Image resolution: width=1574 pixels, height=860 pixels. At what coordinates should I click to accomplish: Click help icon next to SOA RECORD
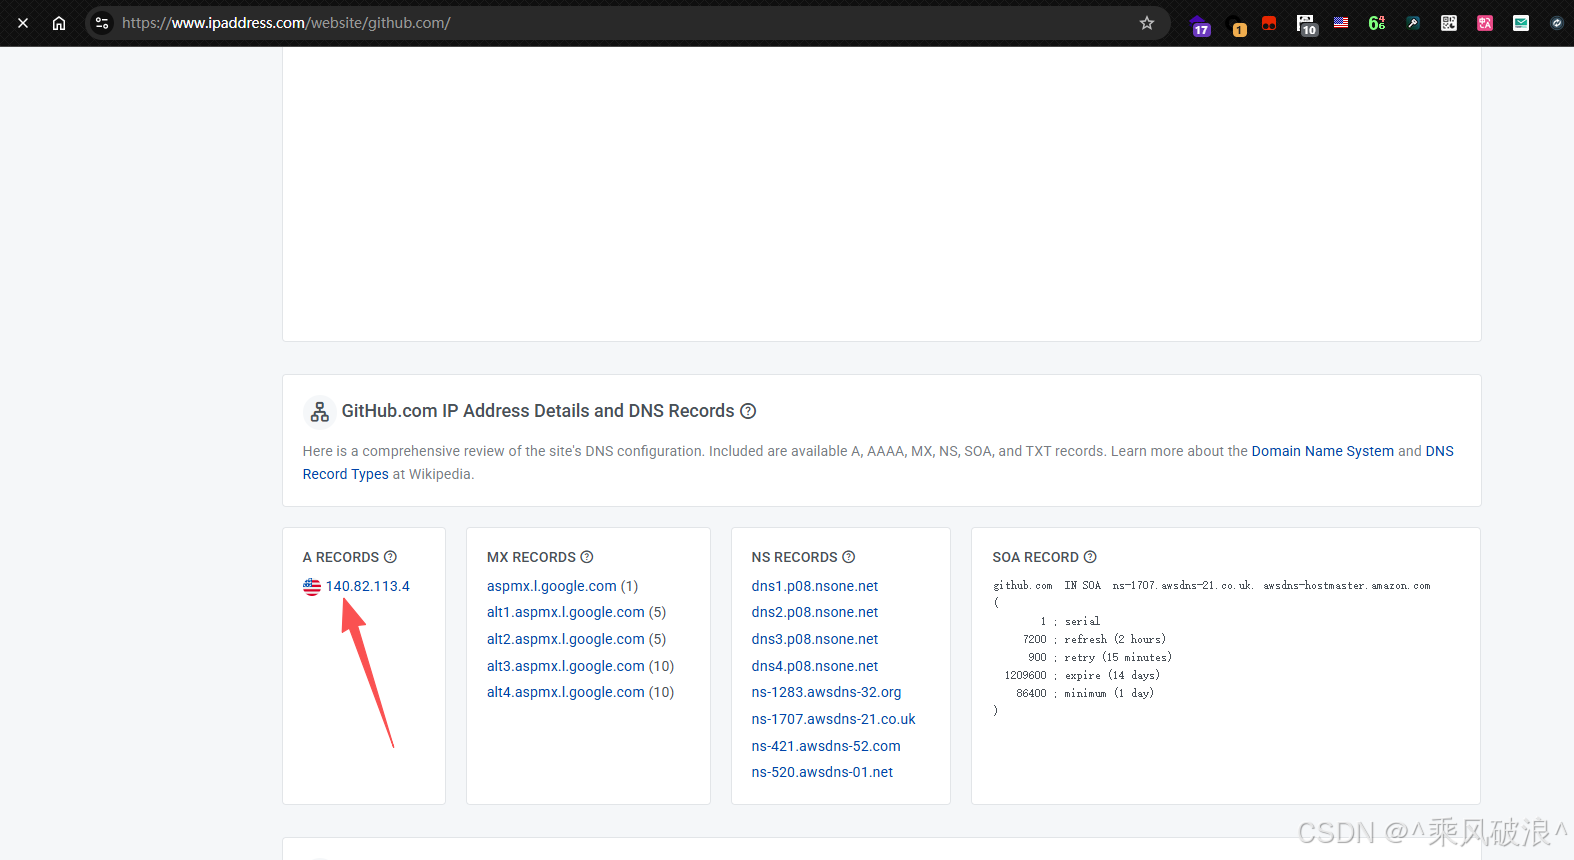pos(1090,557)
